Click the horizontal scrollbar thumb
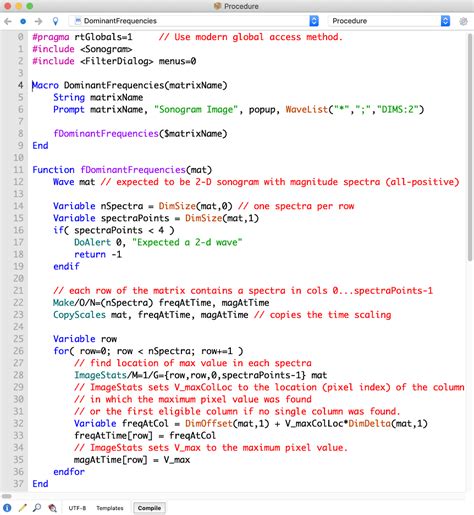The height and width of the screenshot is (515, 474). tap(7, 496)
